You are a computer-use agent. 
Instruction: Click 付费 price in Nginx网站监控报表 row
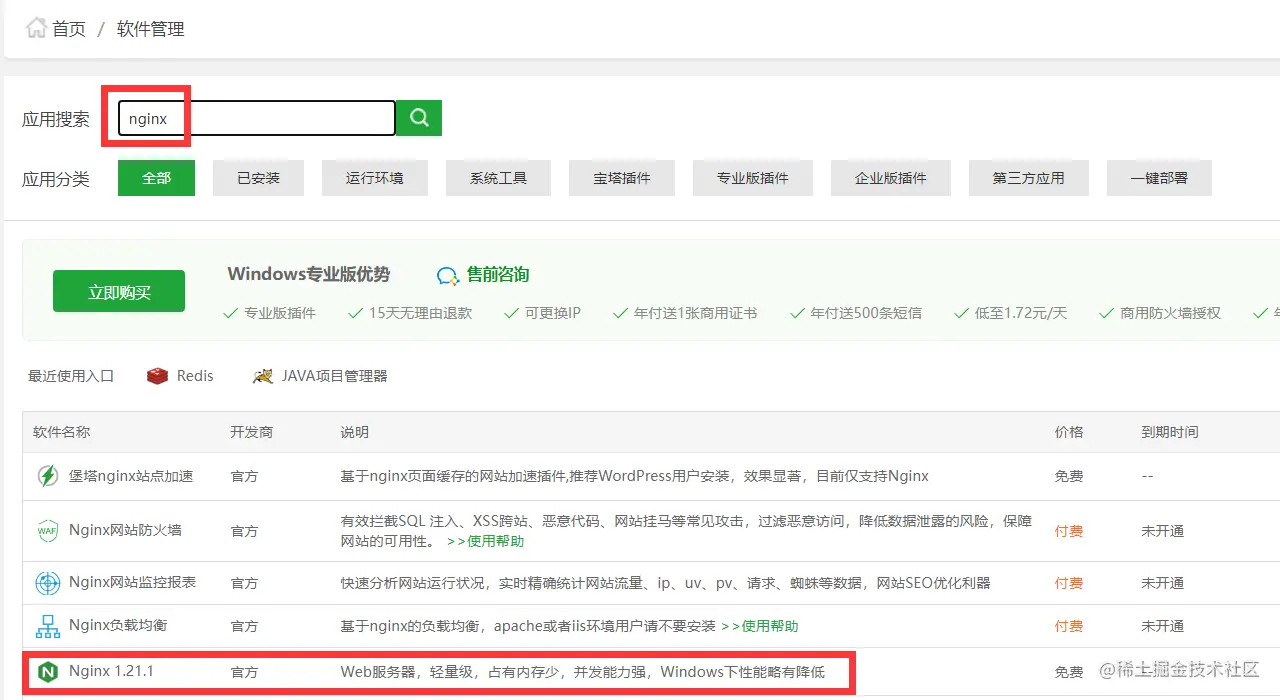[x=1069, y=583]
